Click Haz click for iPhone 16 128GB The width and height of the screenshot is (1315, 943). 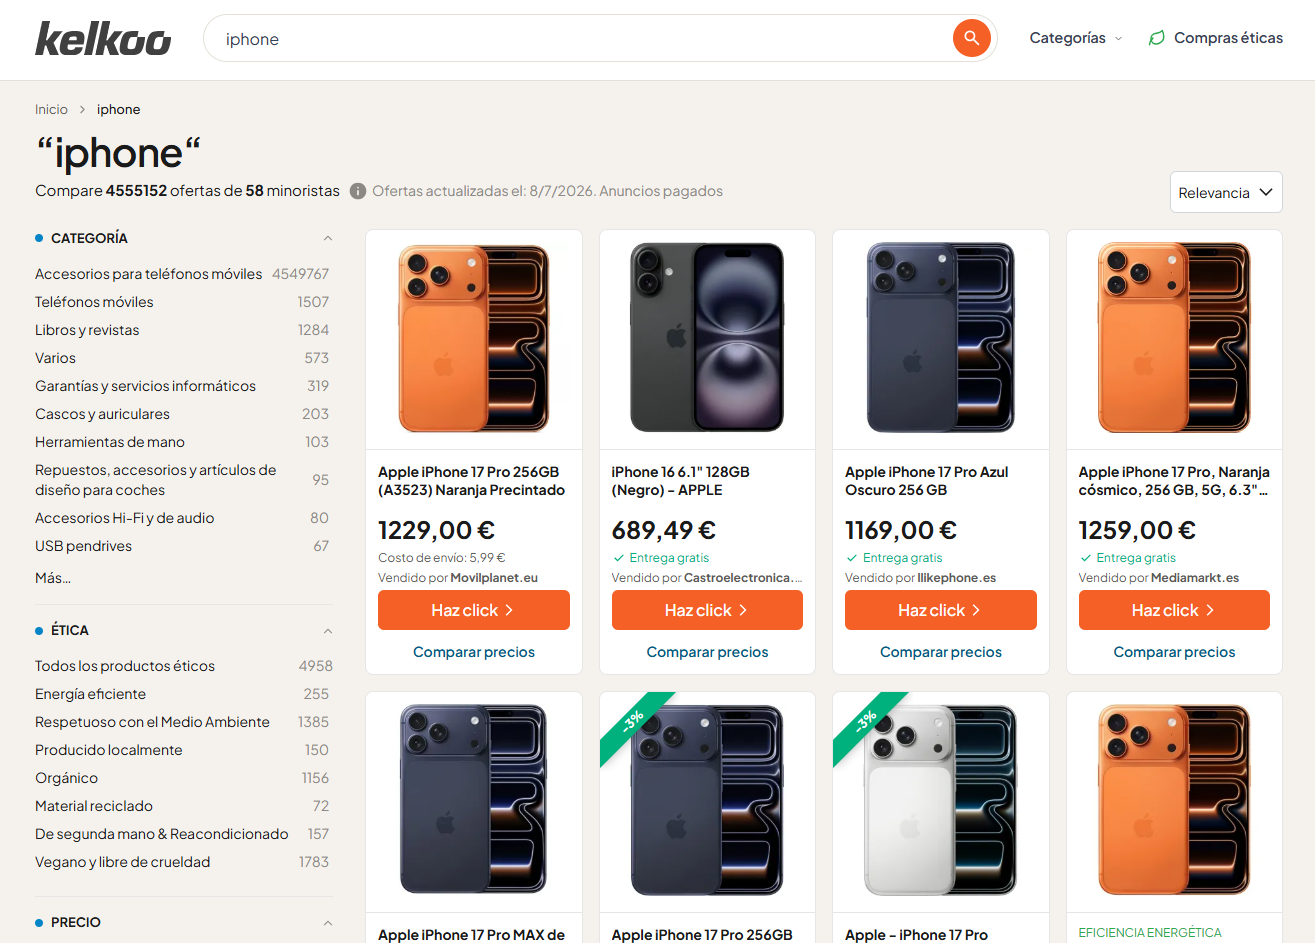707,610
